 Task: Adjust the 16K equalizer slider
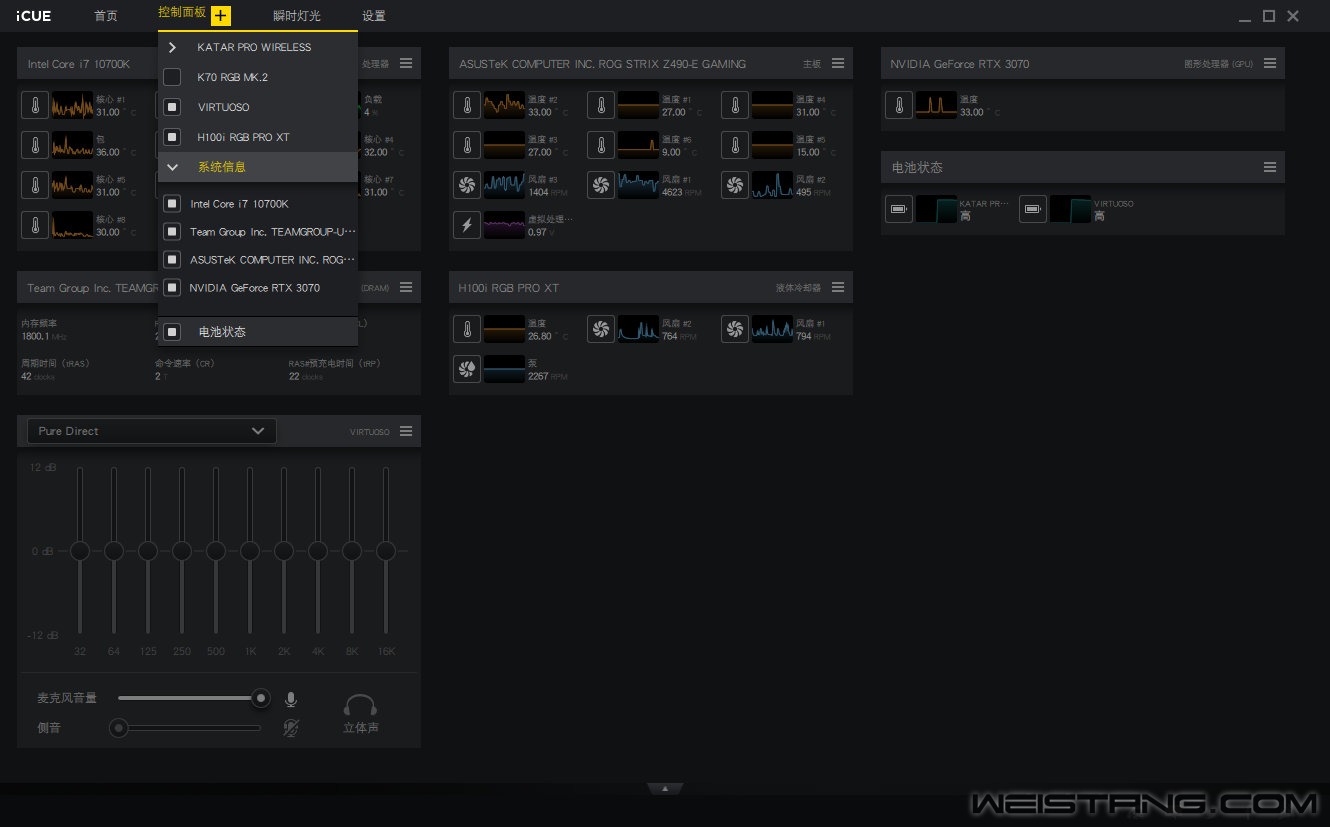386,551
